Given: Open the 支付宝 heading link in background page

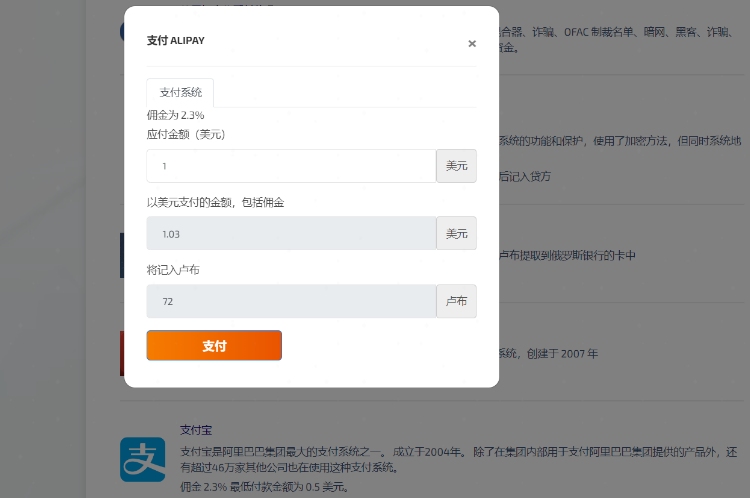Looking at the screenshot, I should click(196, 430).
